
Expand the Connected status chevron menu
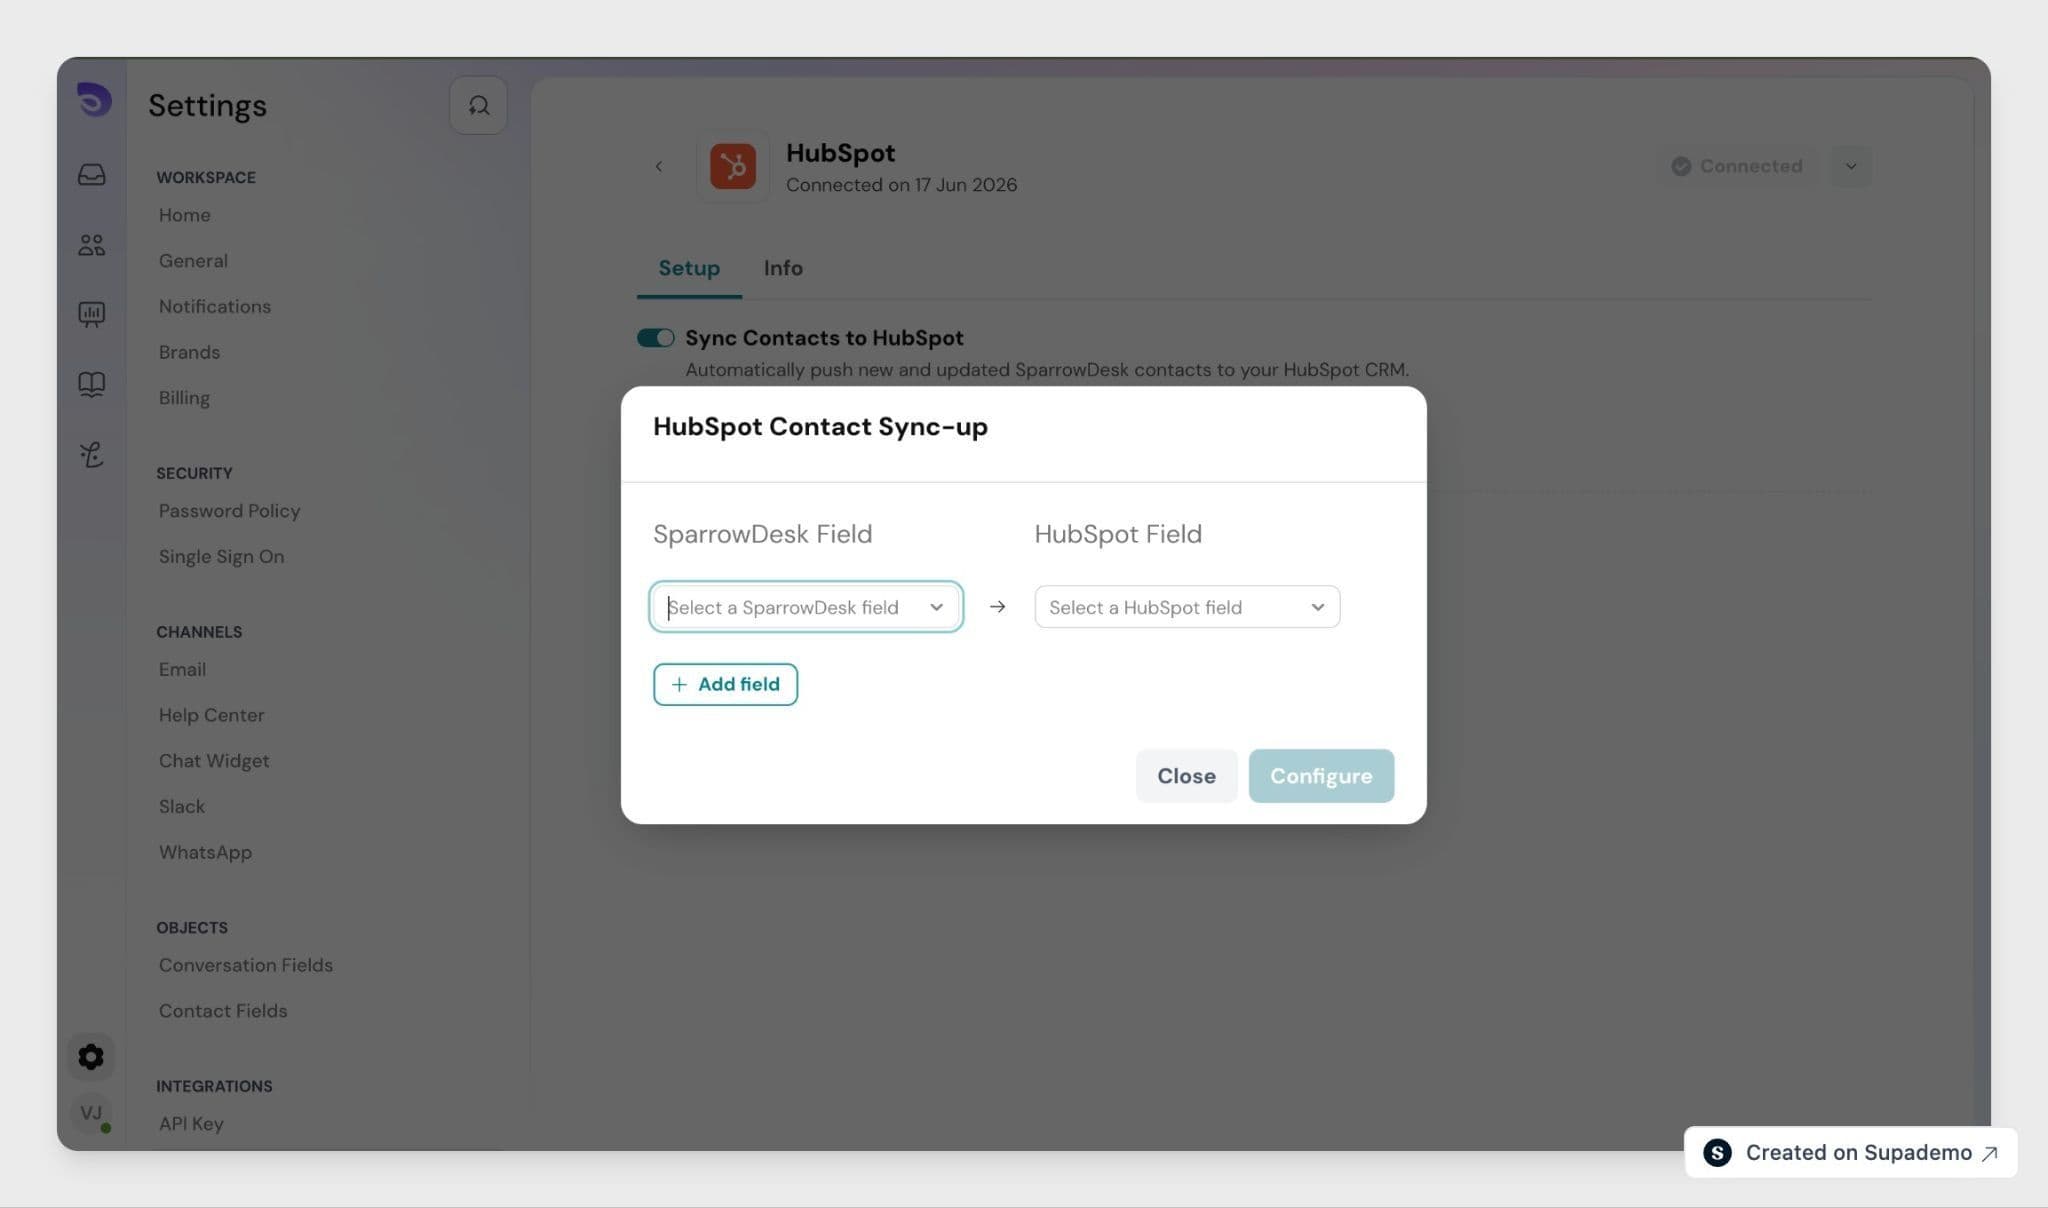pos(1851,166)
